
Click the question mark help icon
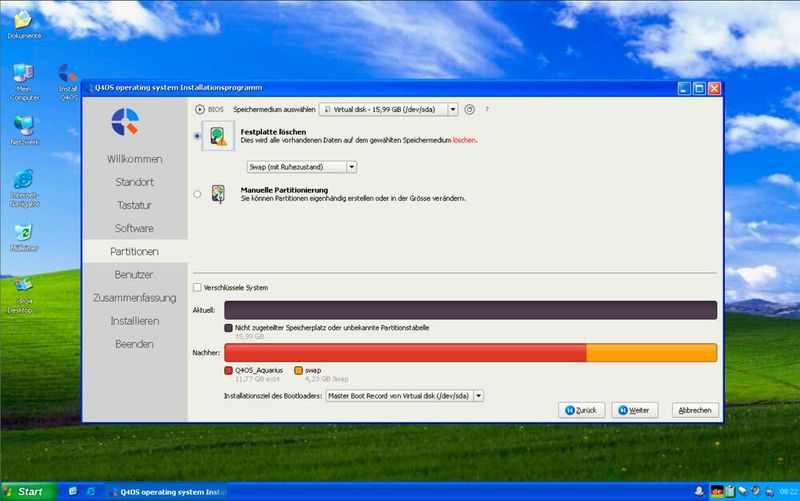[x=487, y=109]
